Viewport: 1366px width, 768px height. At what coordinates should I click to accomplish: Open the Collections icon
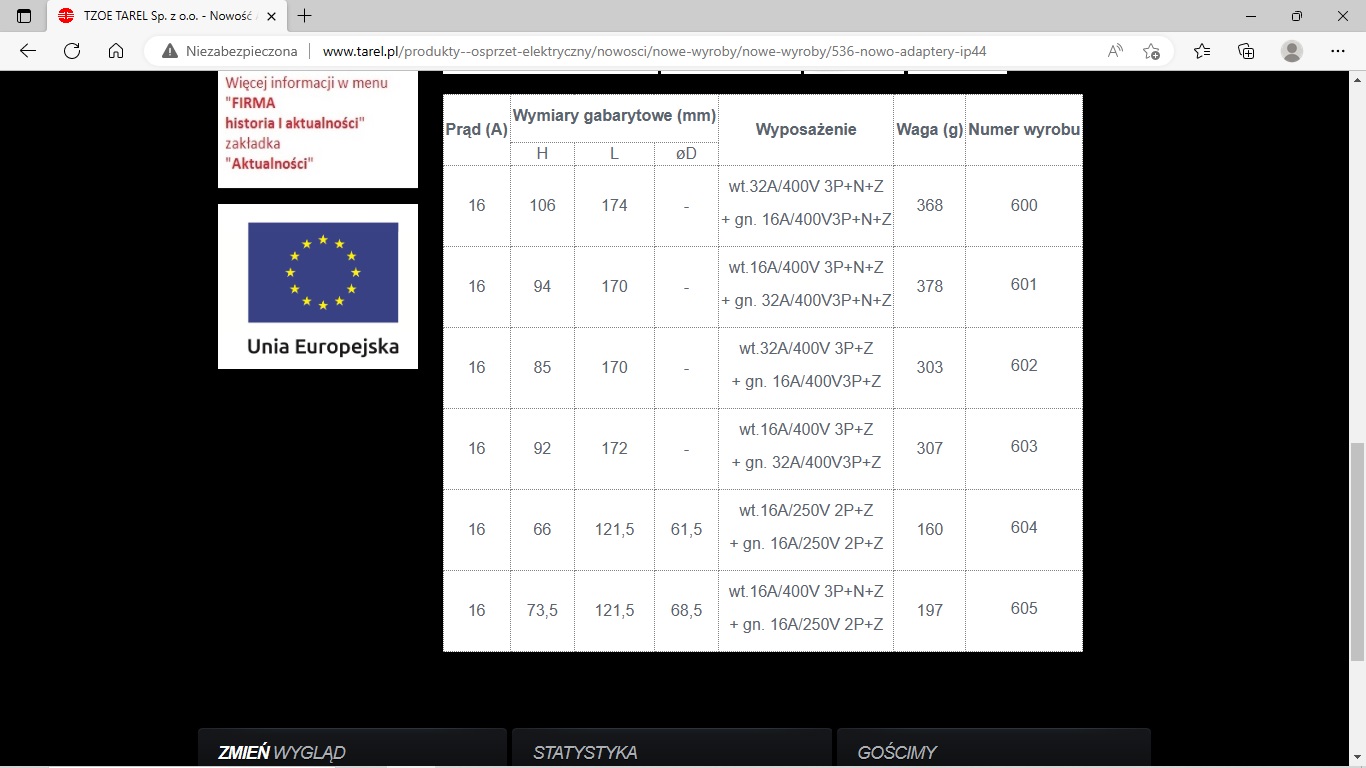pos(1246,51)
